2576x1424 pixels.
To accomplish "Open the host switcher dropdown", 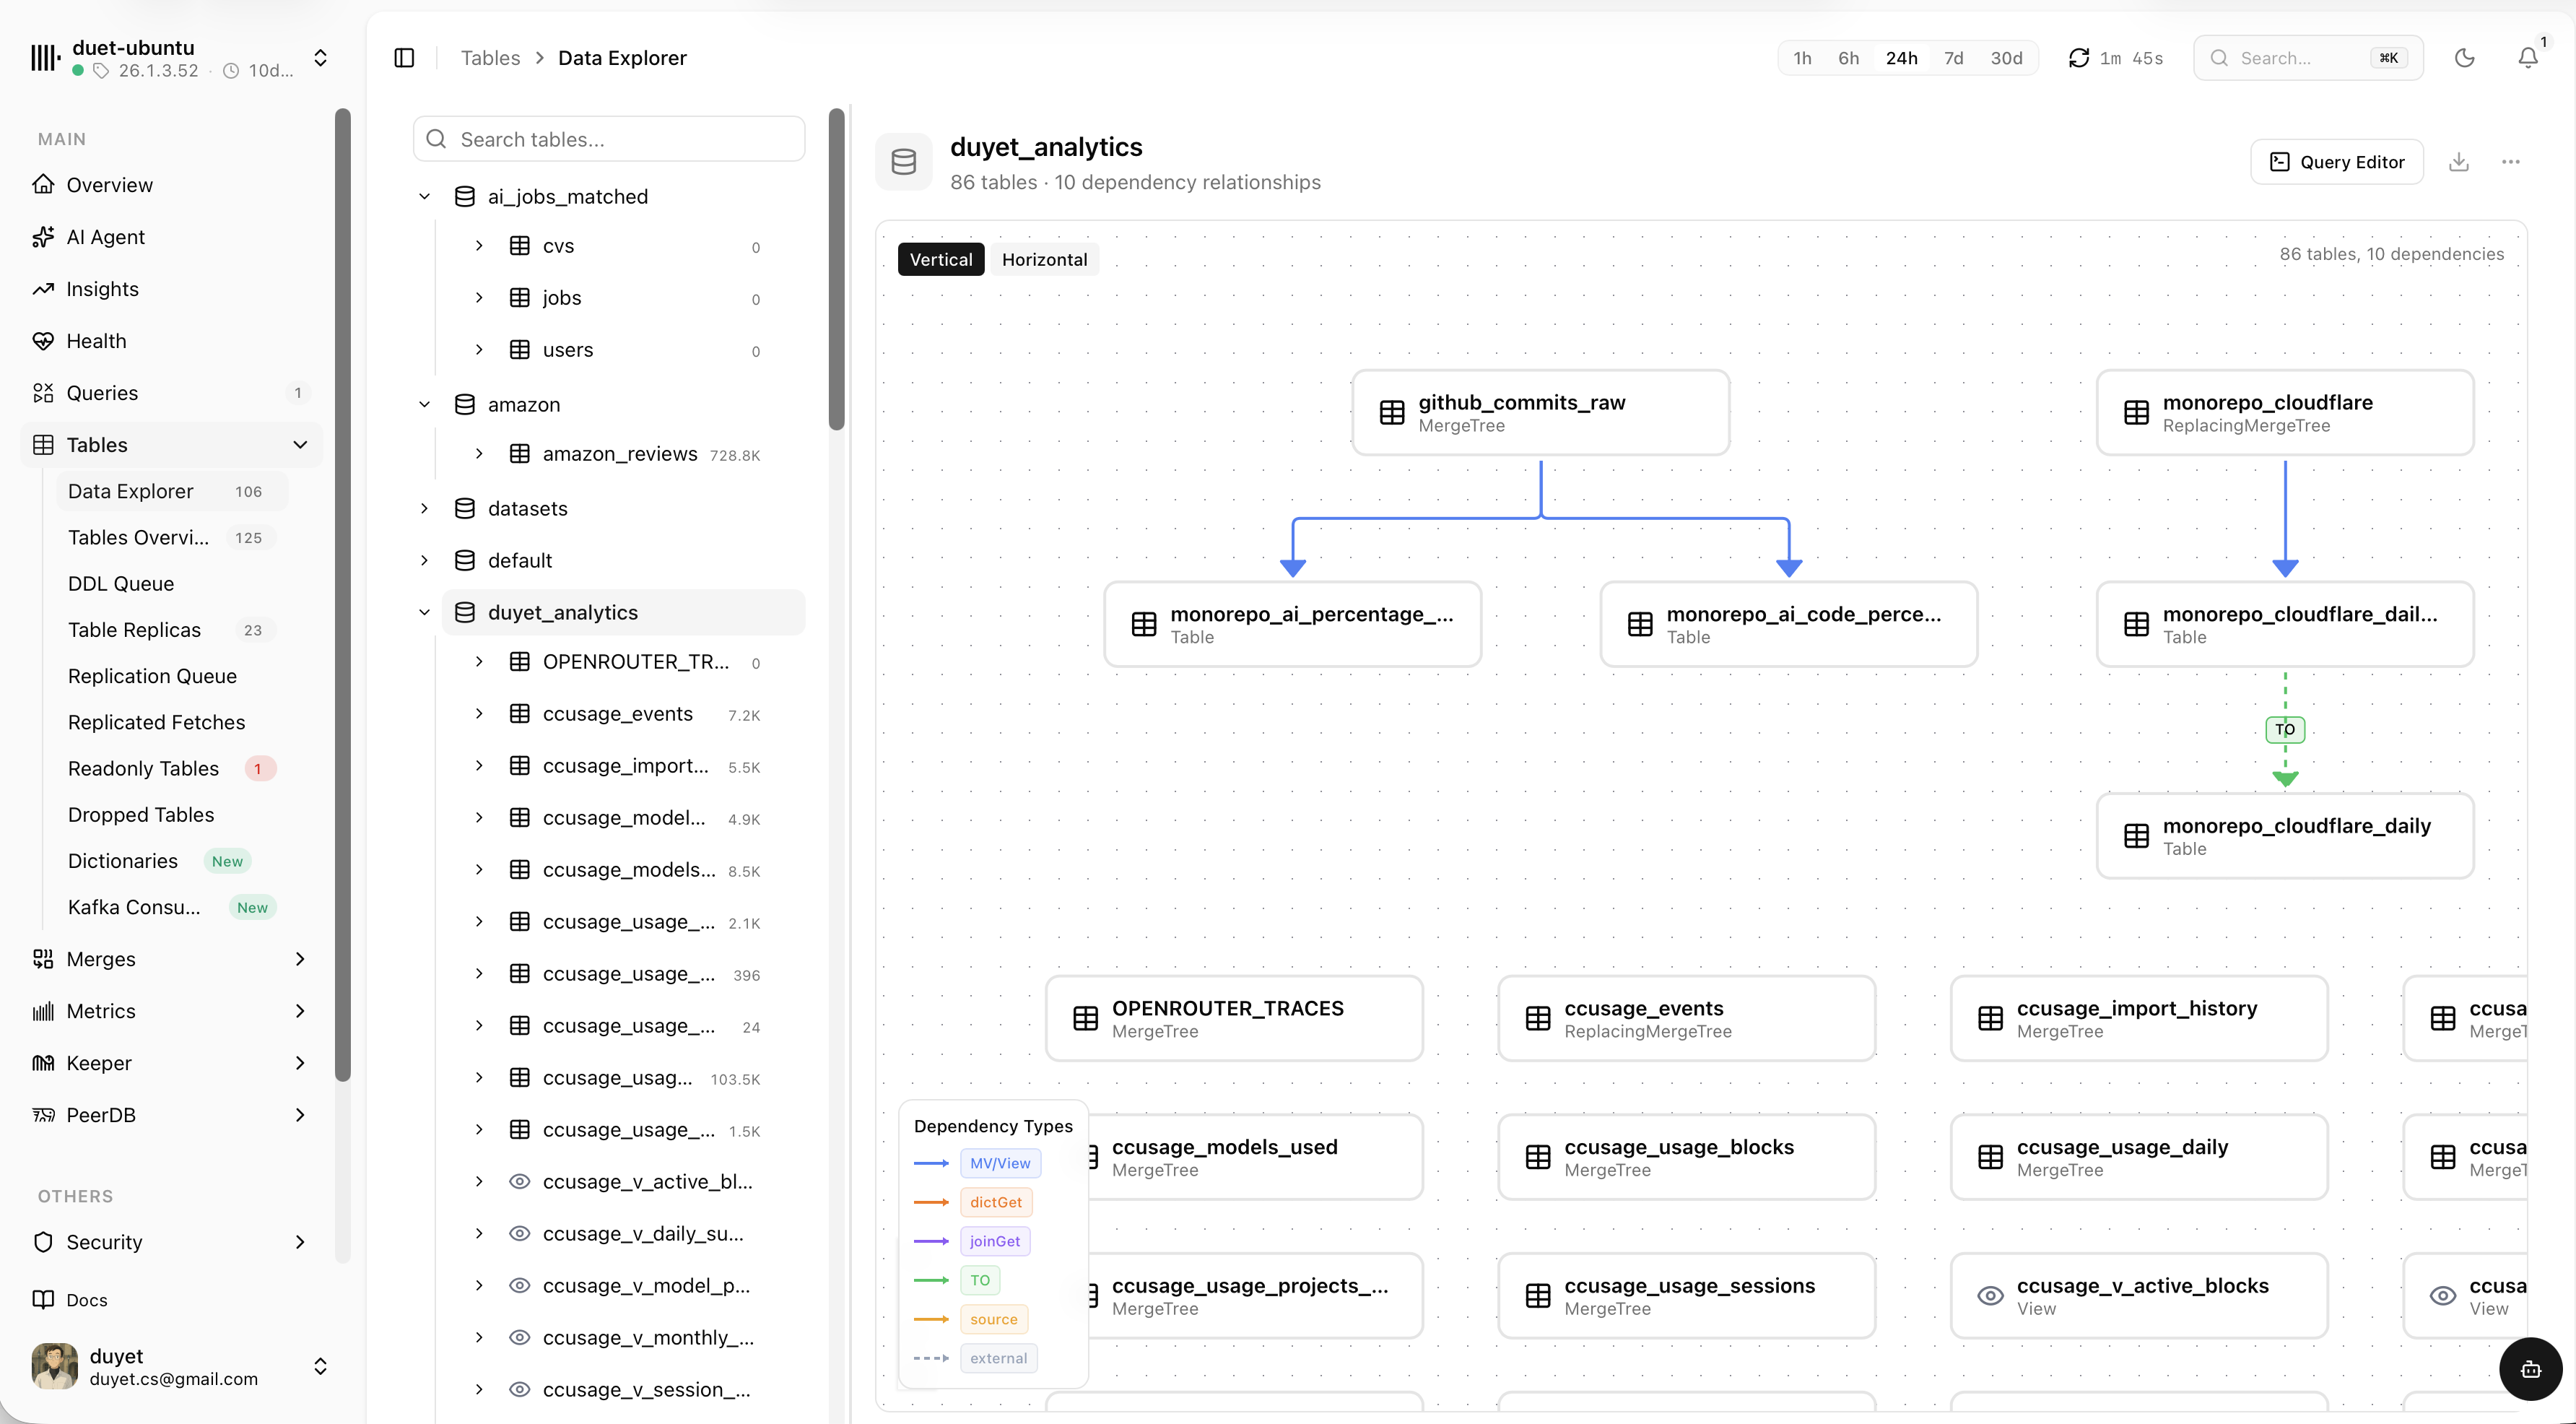I will coord(320,58).
